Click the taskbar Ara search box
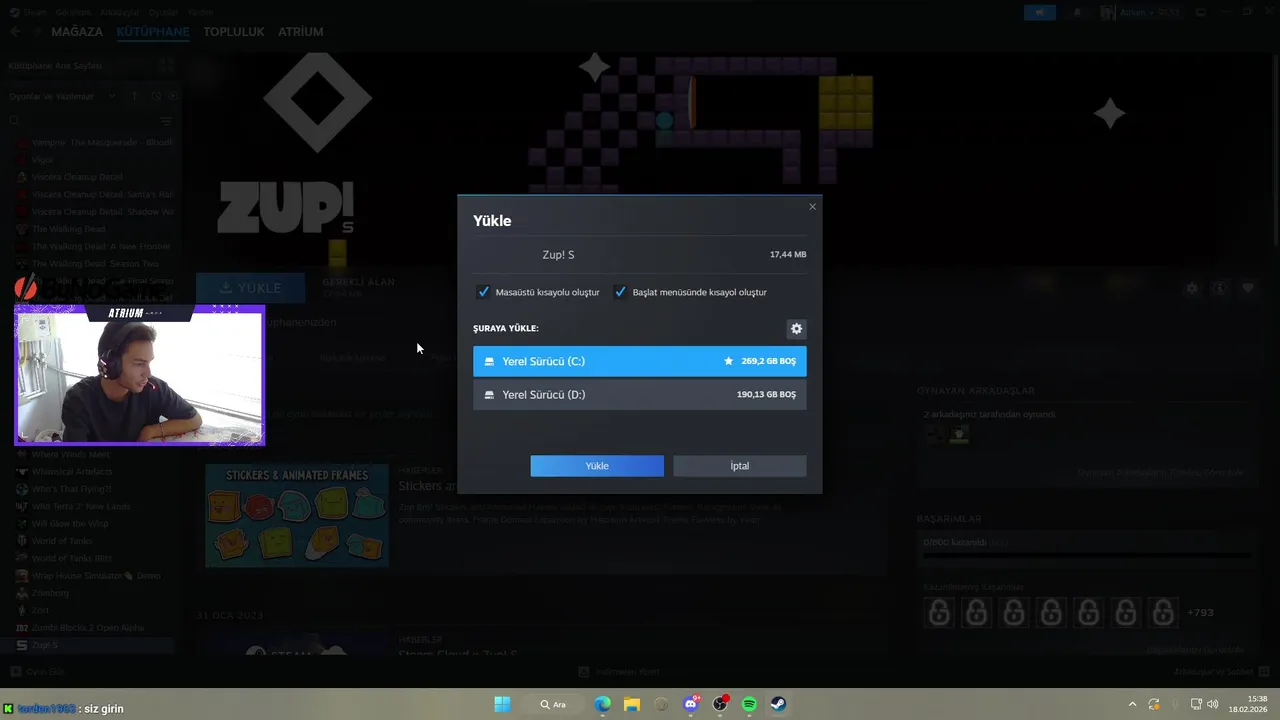Screen dimensions: 1280x720 [553, 704]
